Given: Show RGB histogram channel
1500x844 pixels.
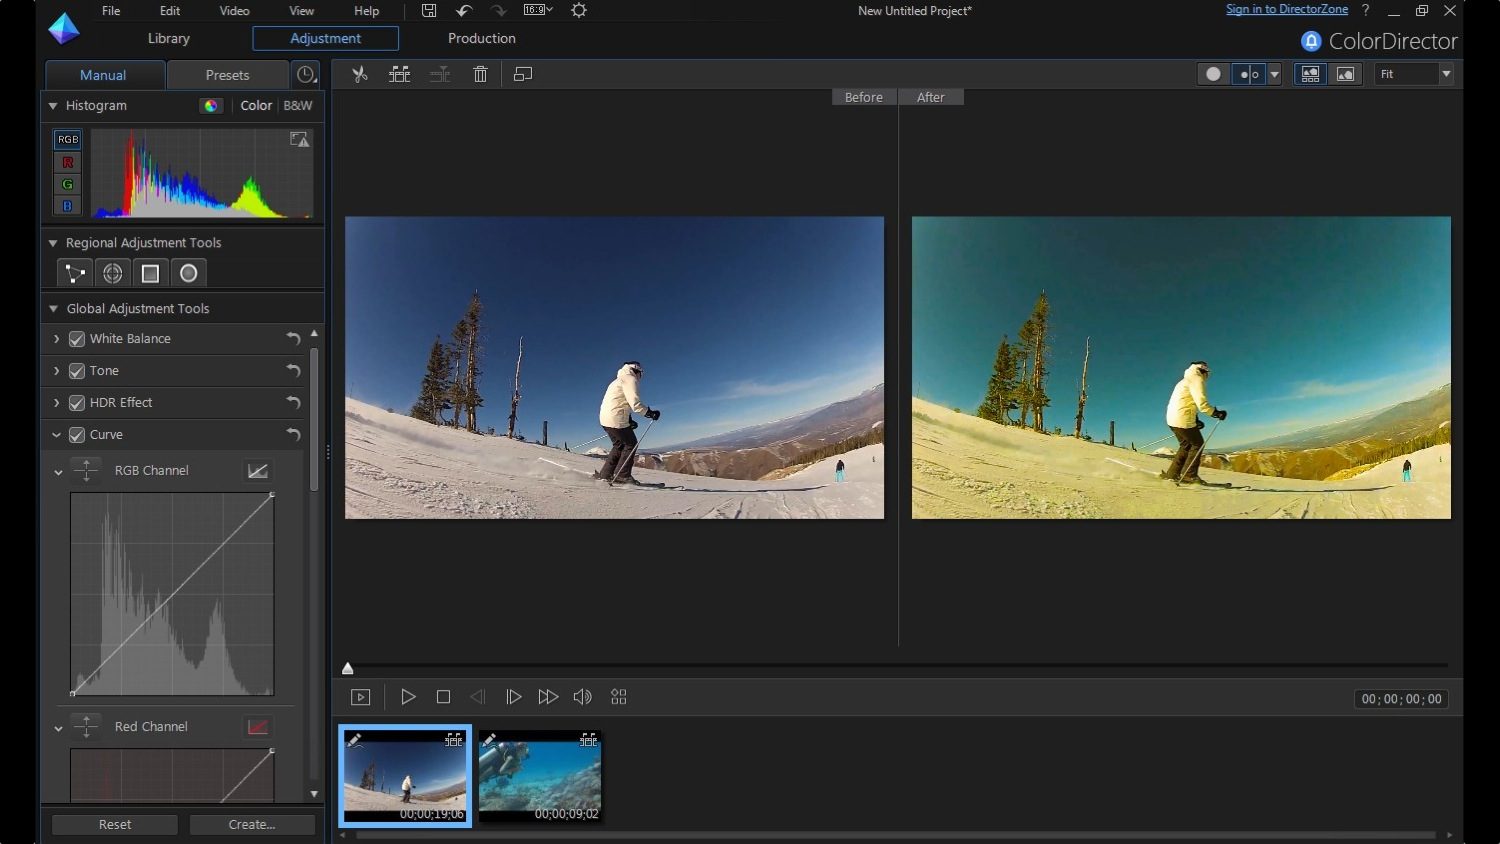Looking at the screenshot, I should [x=67, y=139].
